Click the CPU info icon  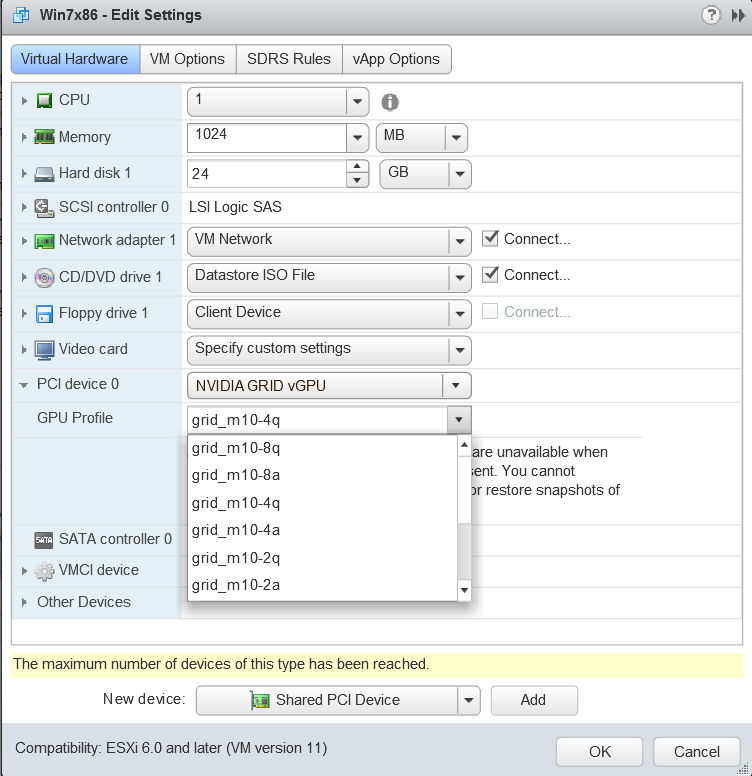pos(390,102)
